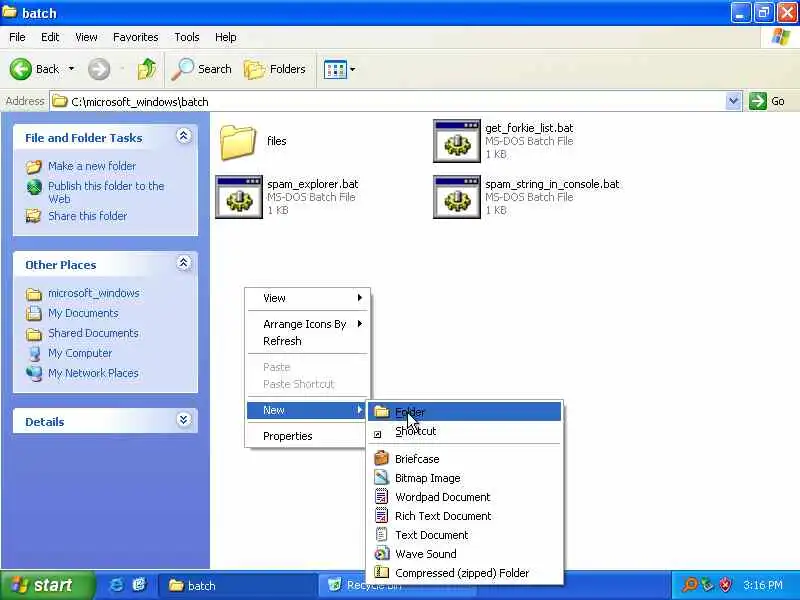The height and width of the screenshot is (600, 800).
Task: Create new Compressed (zipped) Folder
Action: pyautogui.click(x=464, y=573)
